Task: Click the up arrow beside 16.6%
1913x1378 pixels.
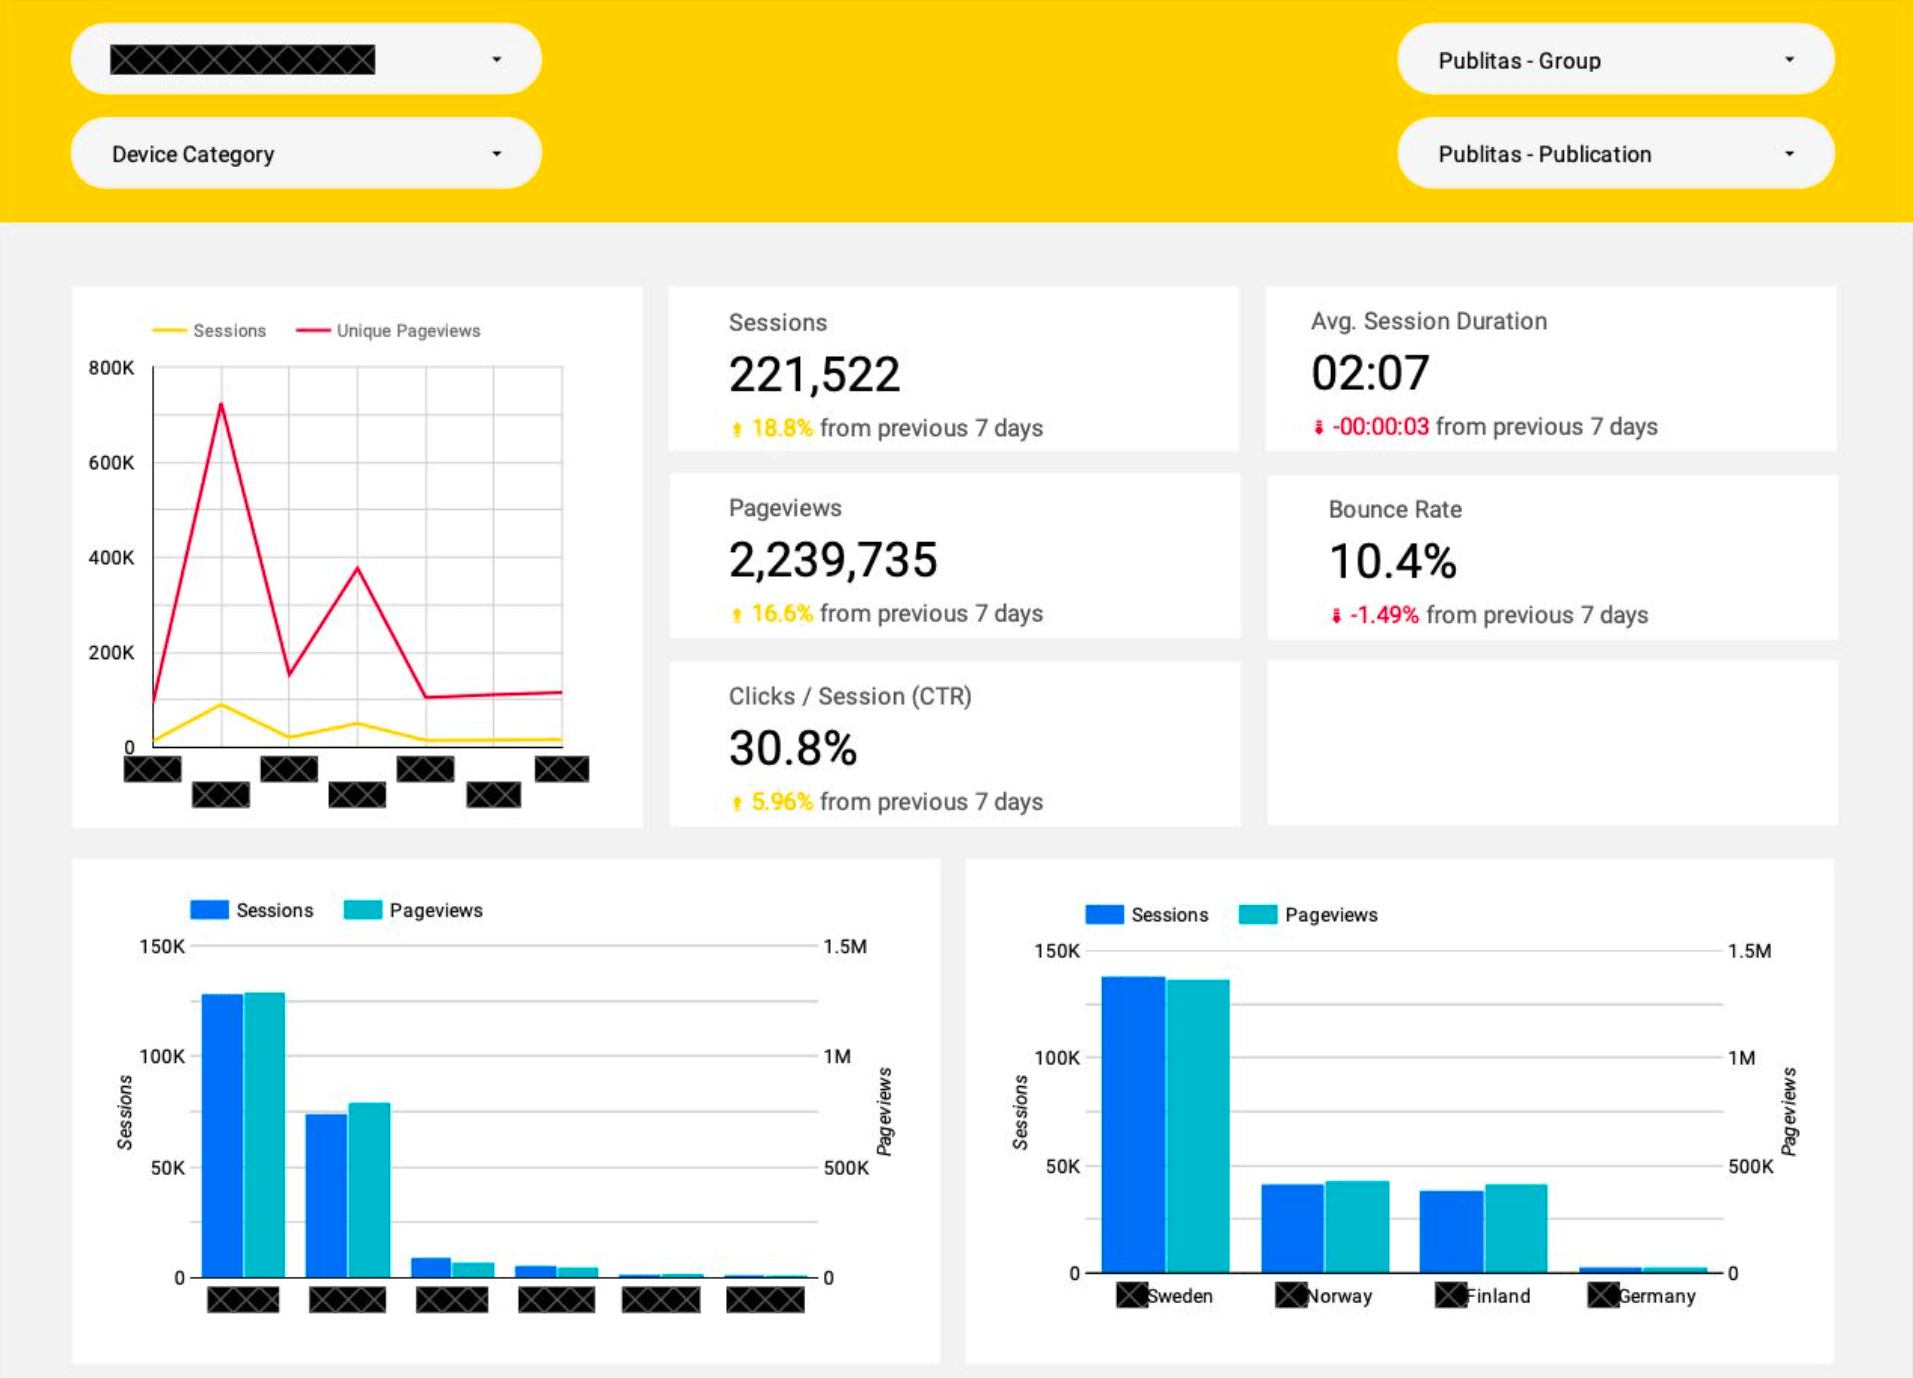Action: click(736, 613)
